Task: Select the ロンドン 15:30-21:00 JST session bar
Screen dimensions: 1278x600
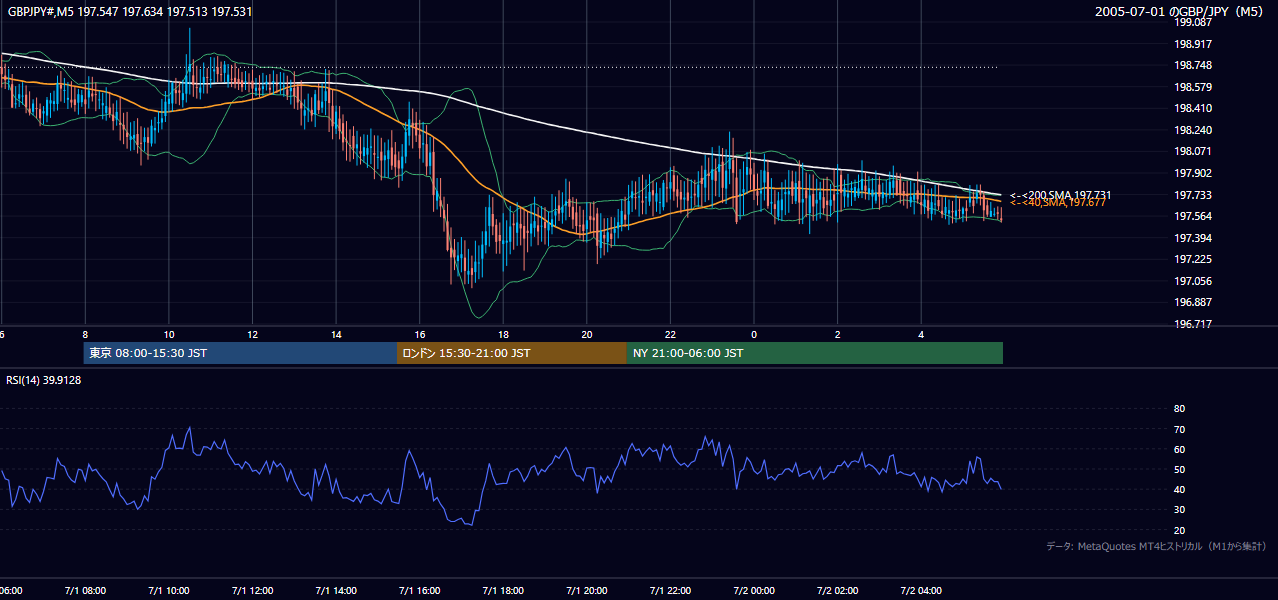Action: pyautogui.click(x=512, y=353)
